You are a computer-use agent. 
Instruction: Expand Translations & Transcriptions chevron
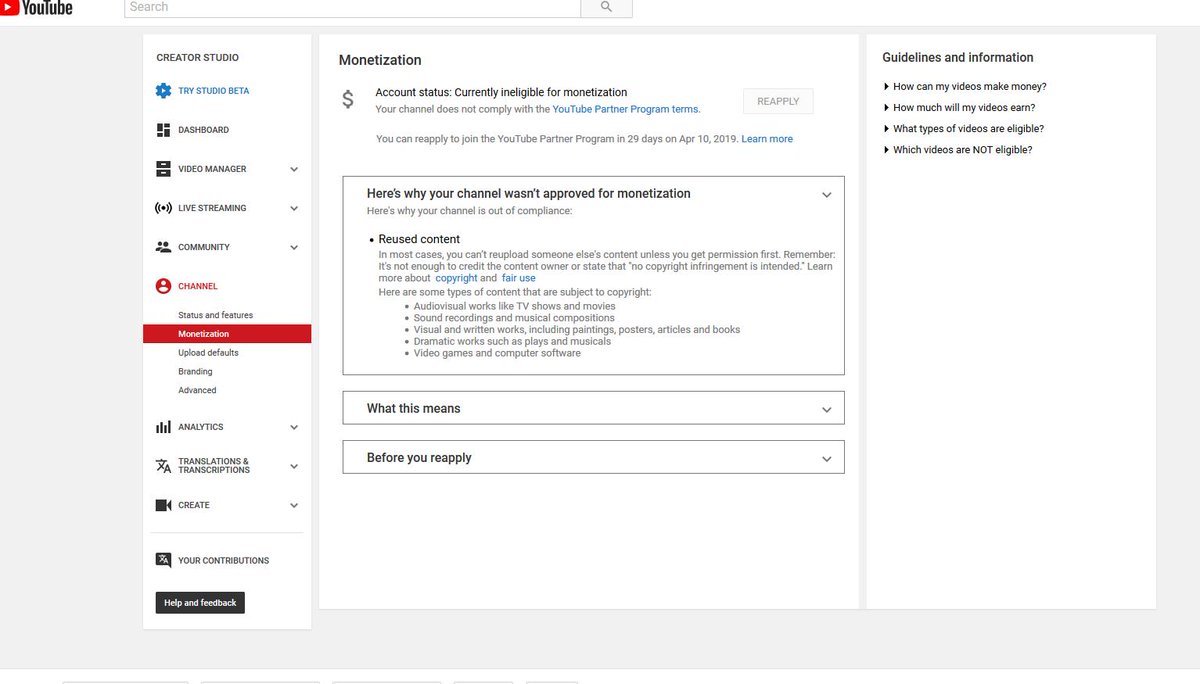pos(294,467)
